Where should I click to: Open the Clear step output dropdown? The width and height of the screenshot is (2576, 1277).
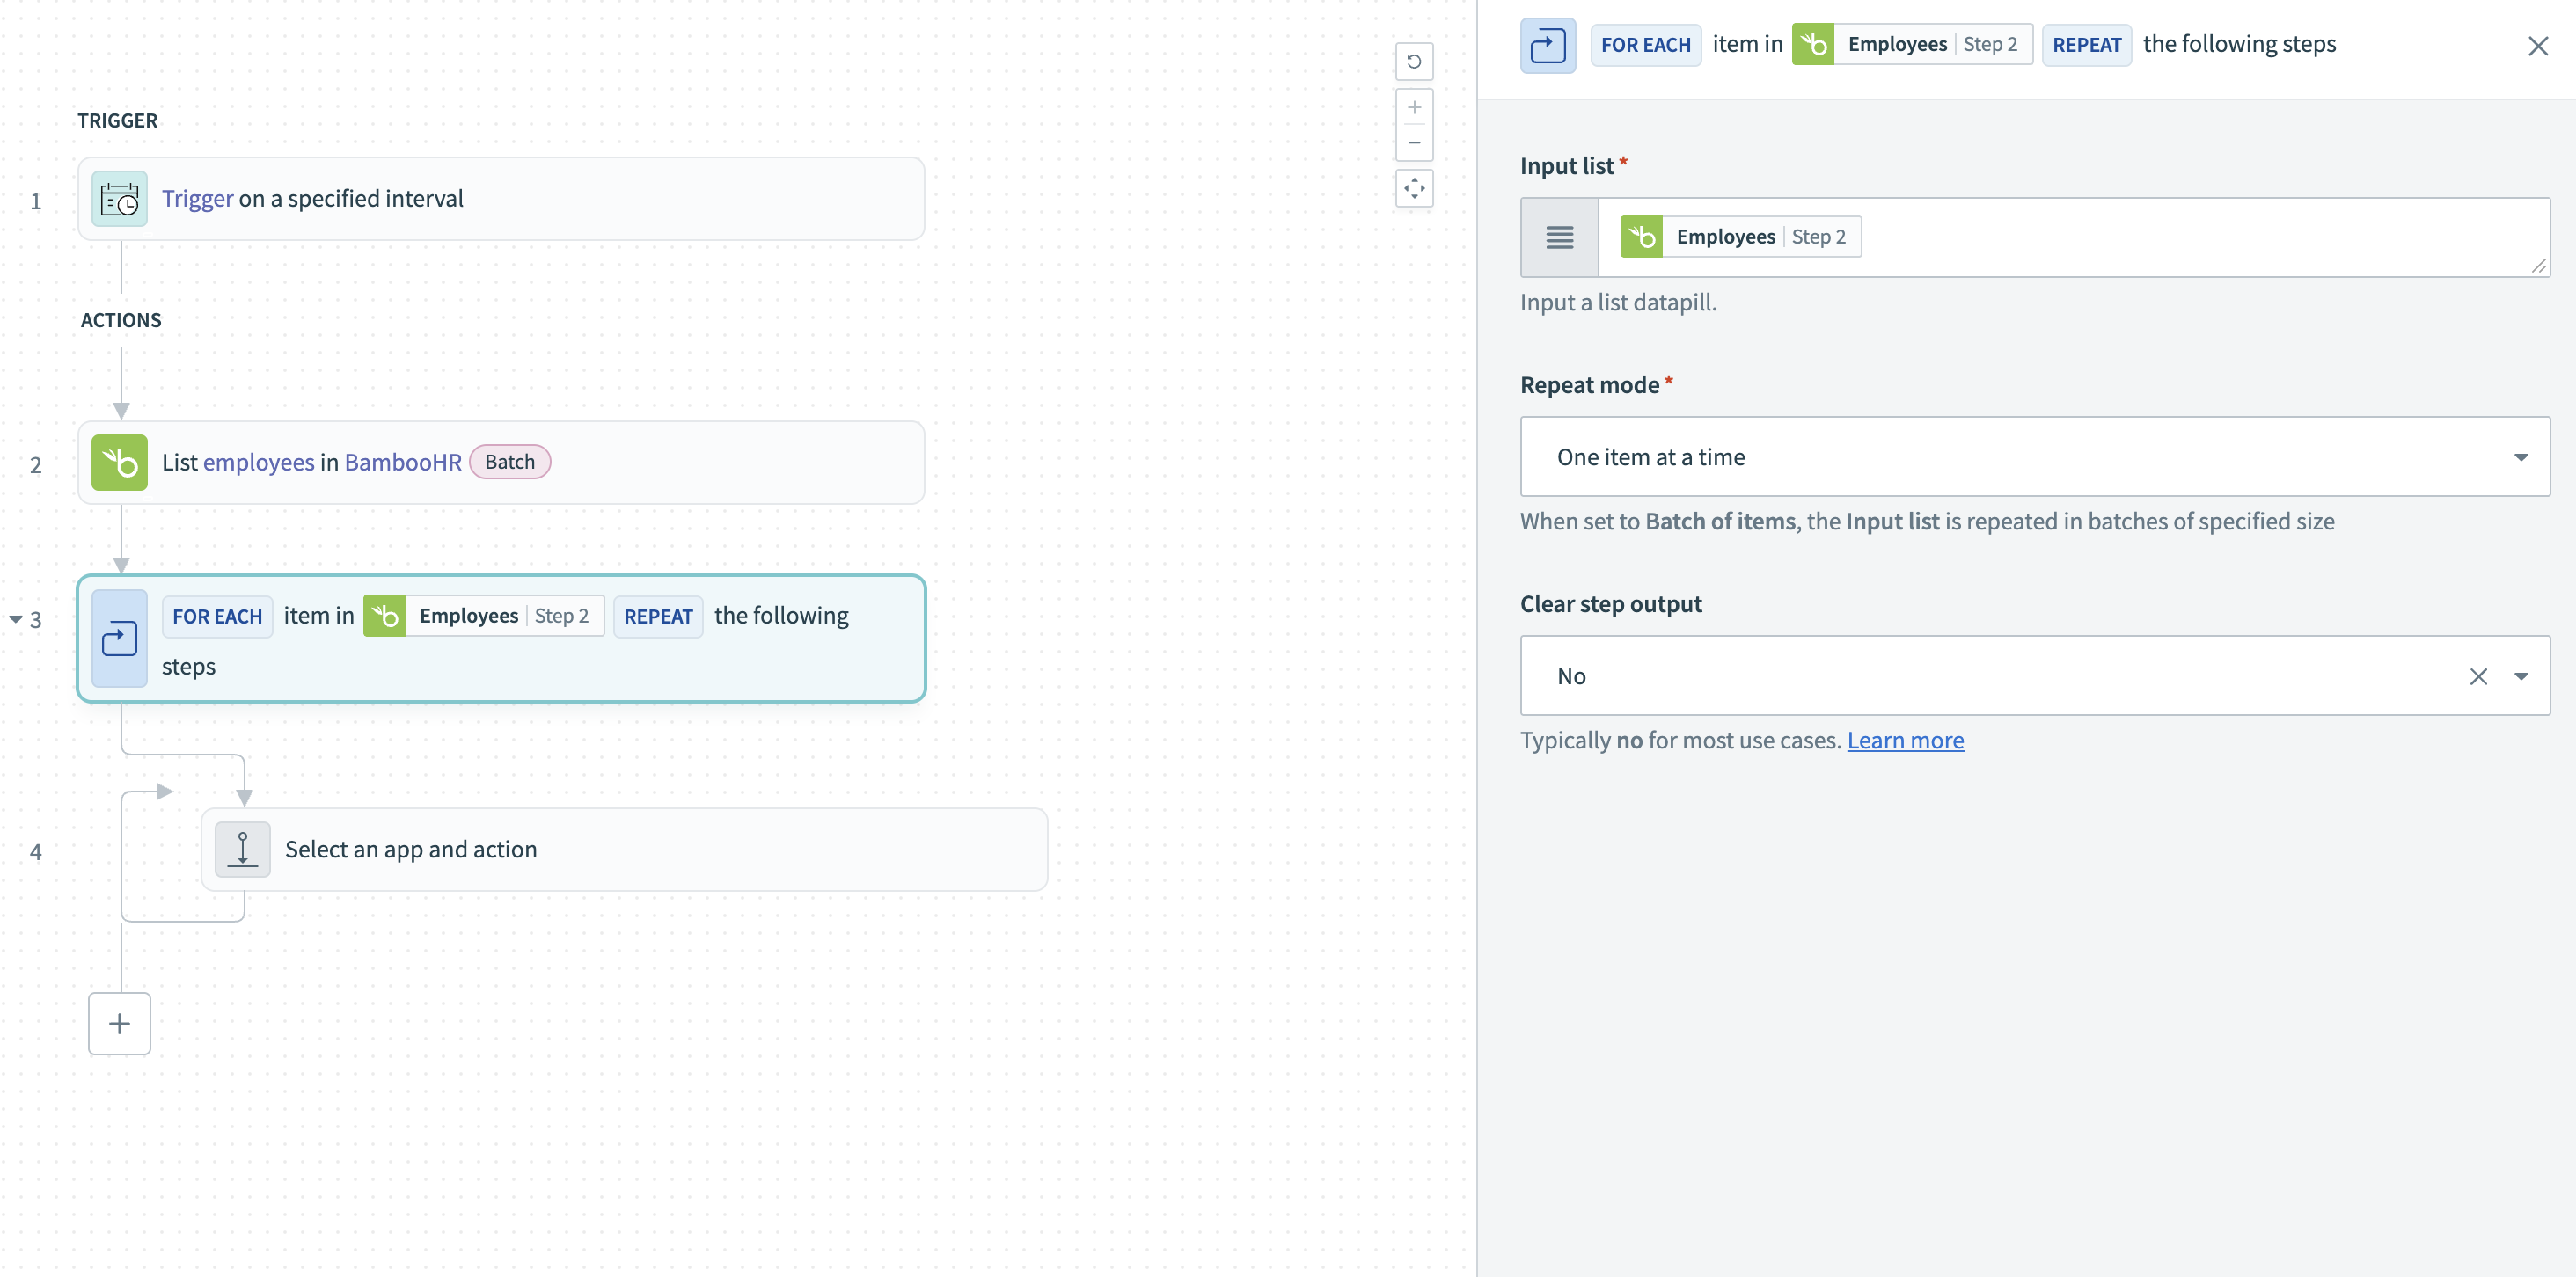point(2522,675)
